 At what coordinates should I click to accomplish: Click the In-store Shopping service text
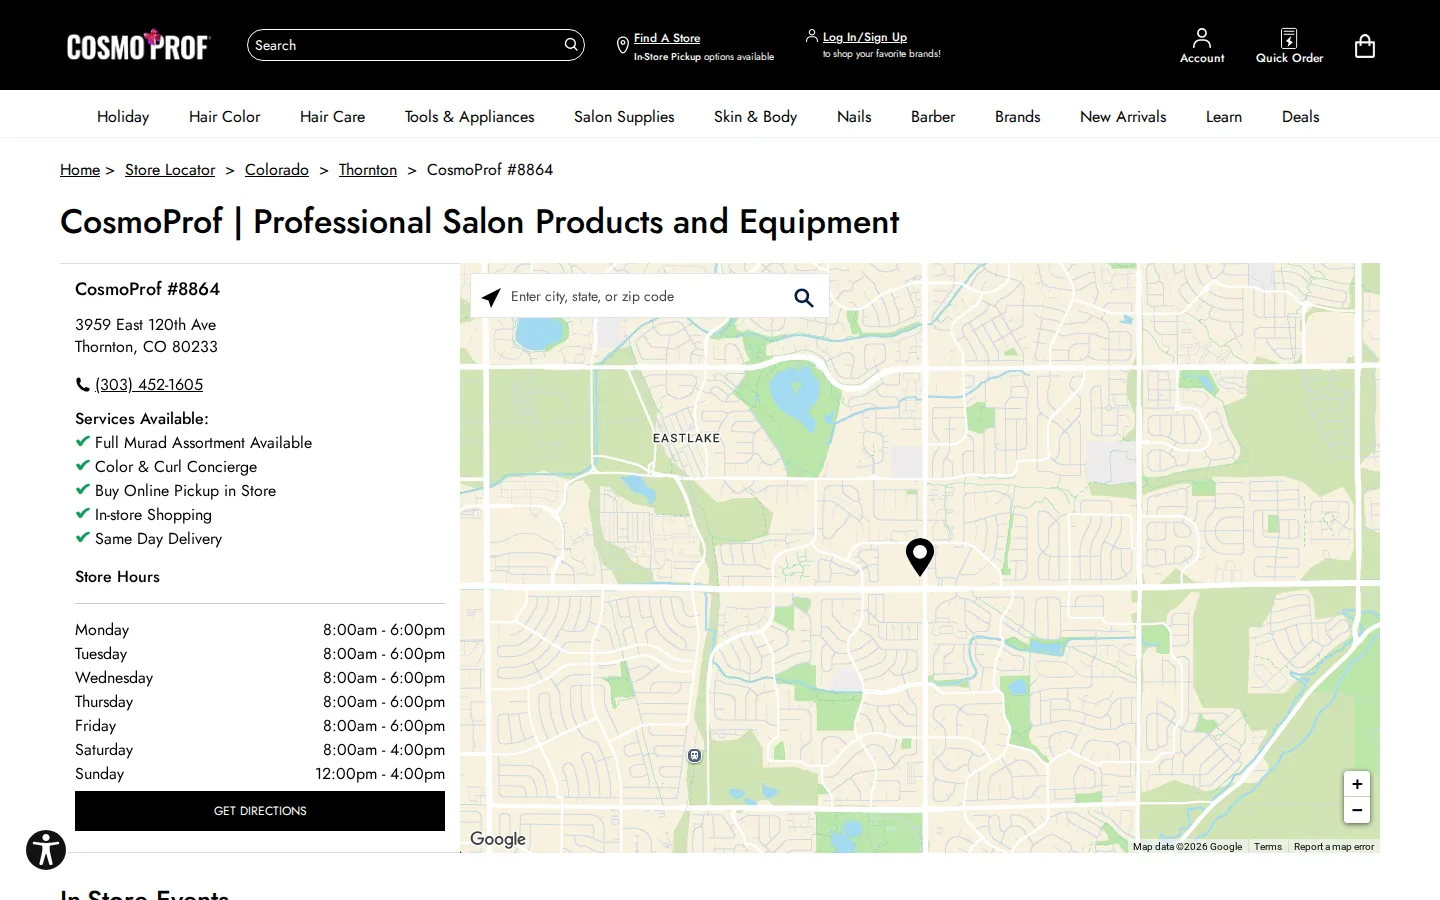click(x=153, y=515)
